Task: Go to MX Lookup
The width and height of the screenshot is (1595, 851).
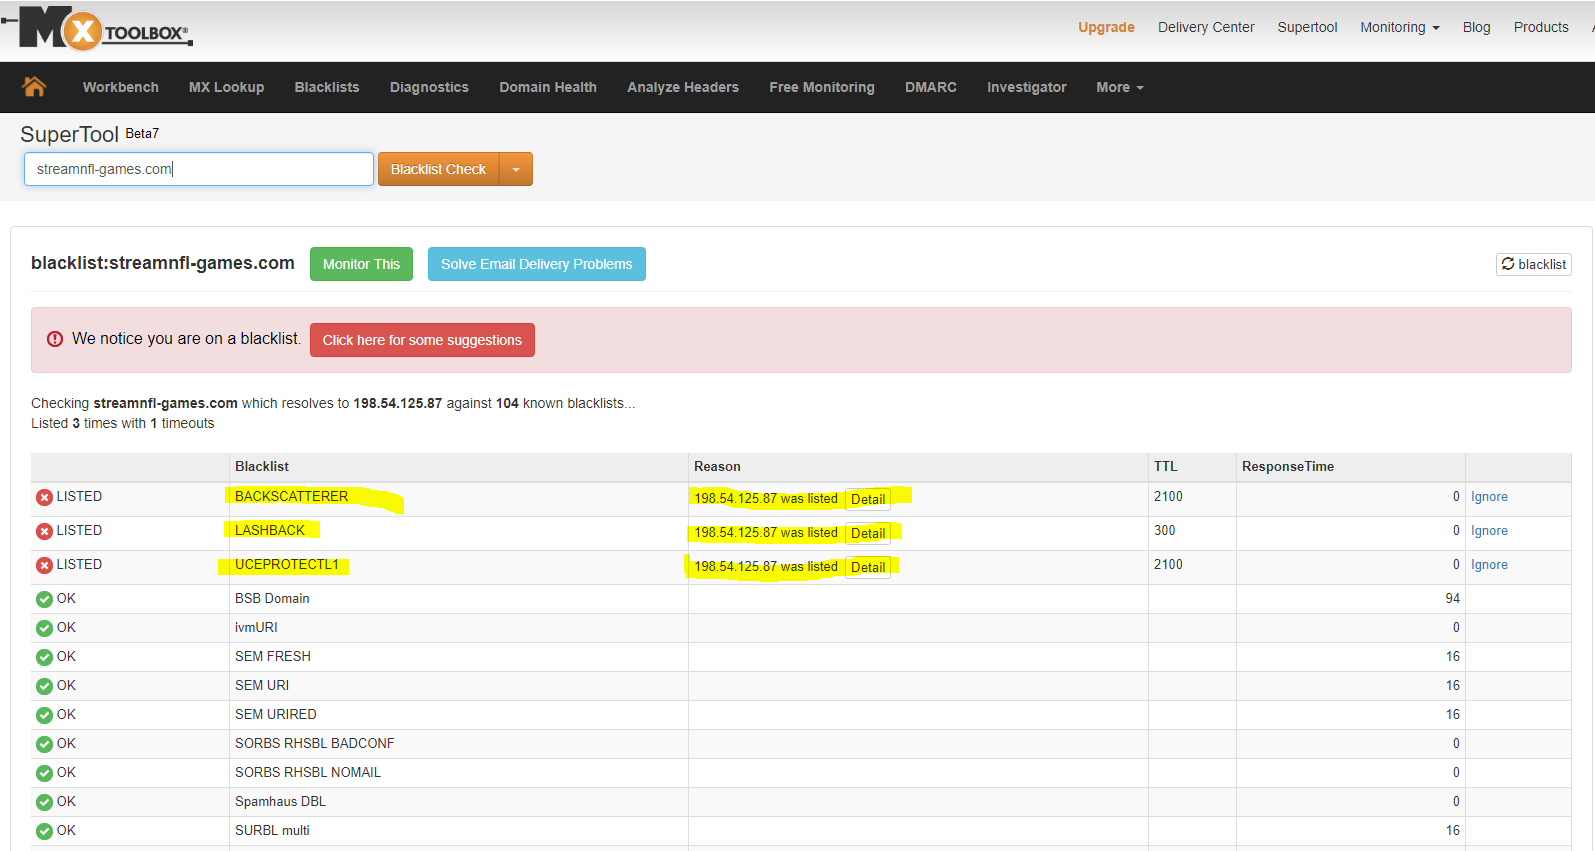Action: [x=227, y=87]
